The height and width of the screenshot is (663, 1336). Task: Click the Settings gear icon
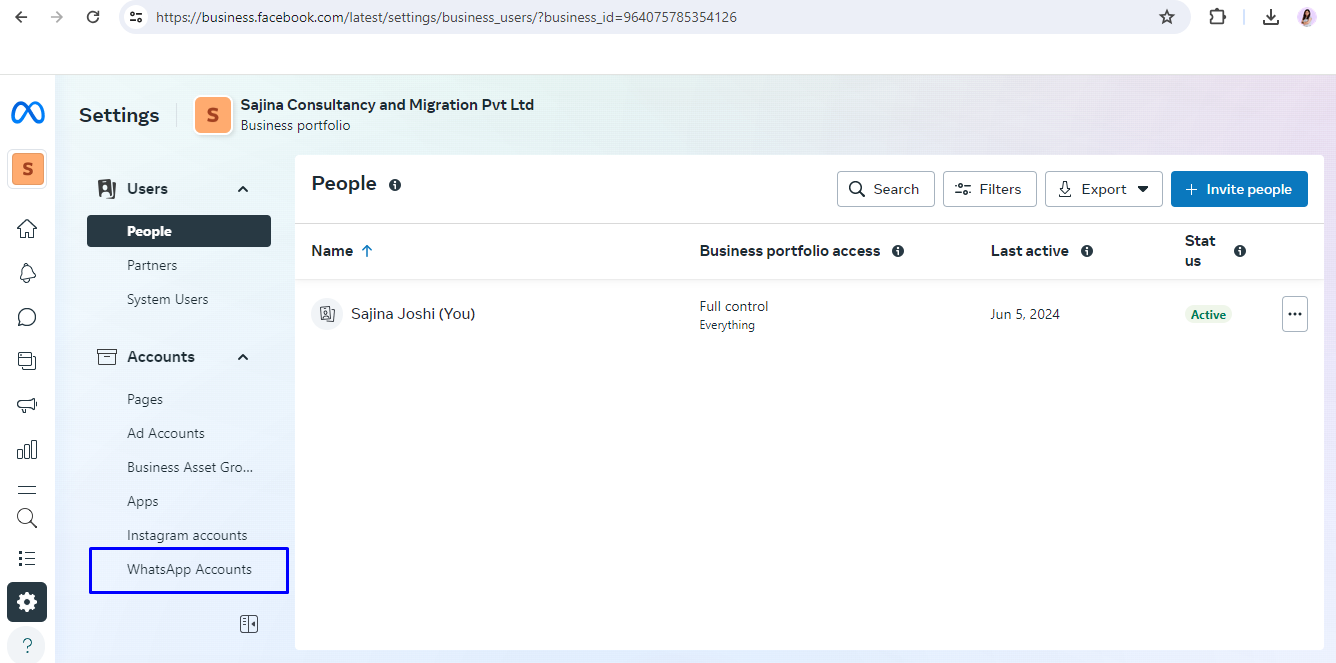(x=27, y=602)
